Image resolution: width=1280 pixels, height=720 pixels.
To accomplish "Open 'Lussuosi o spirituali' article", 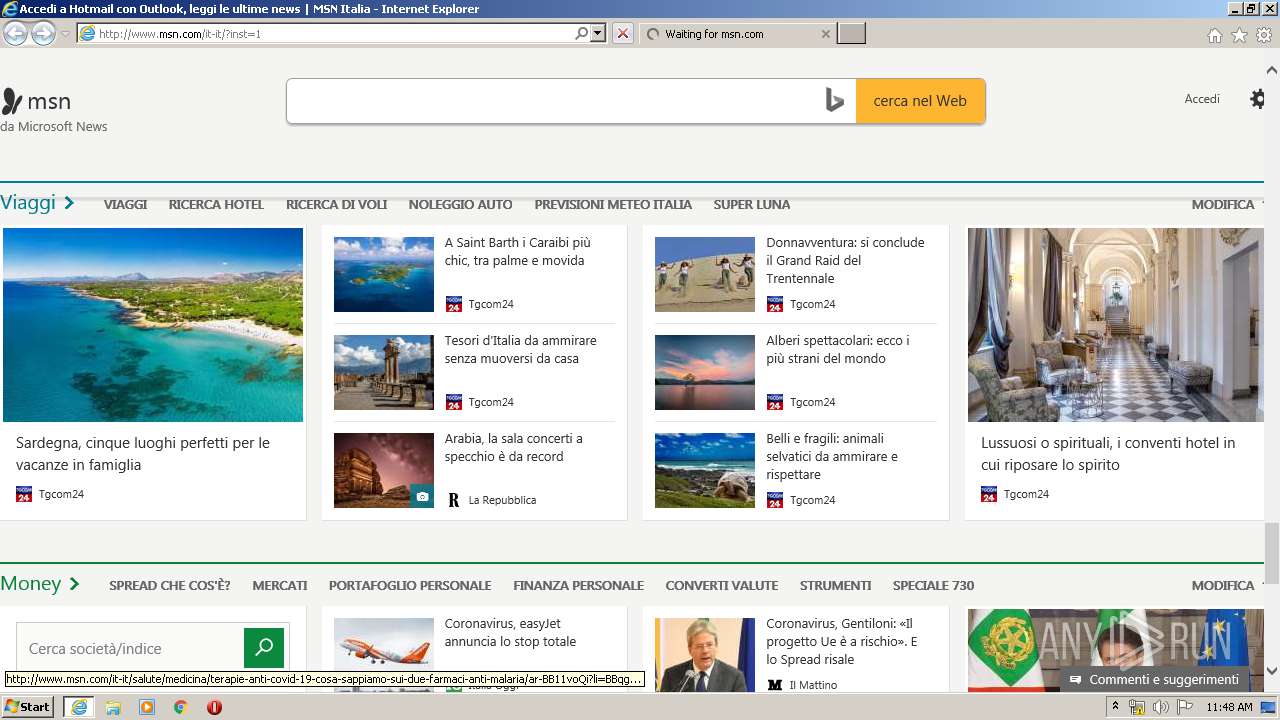I will [x=1108, y=454].
